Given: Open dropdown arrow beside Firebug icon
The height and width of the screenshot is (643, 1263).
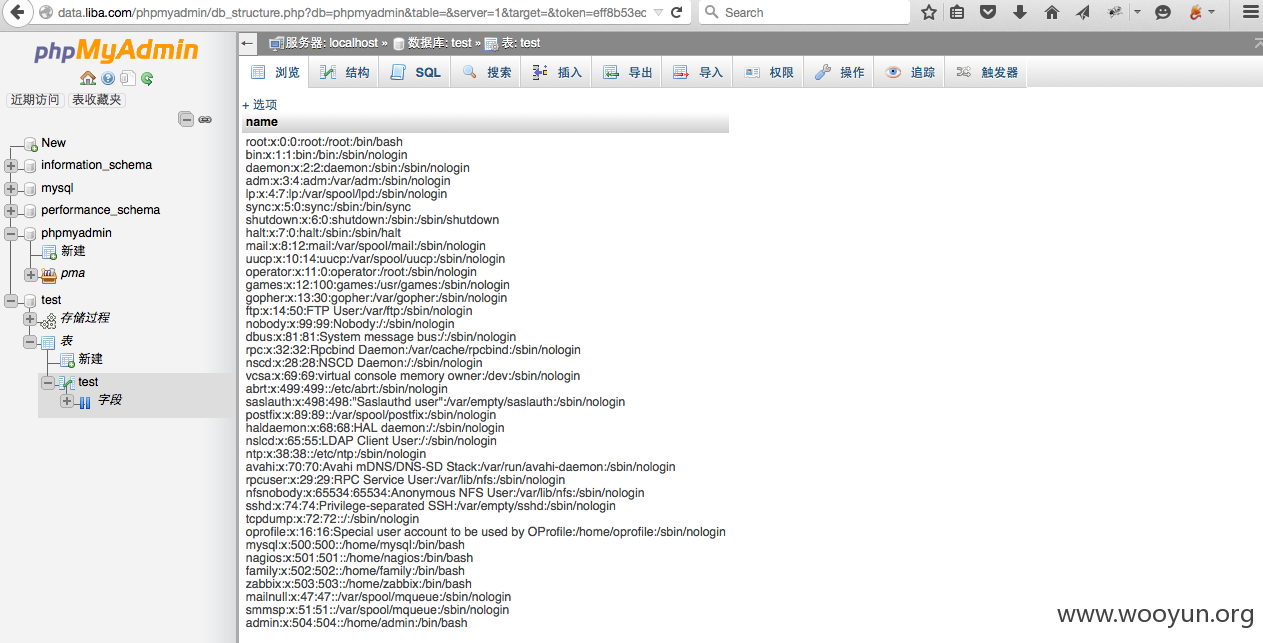Looking at the screenshot, I should pyautogui.click(x=1212, y=13).
